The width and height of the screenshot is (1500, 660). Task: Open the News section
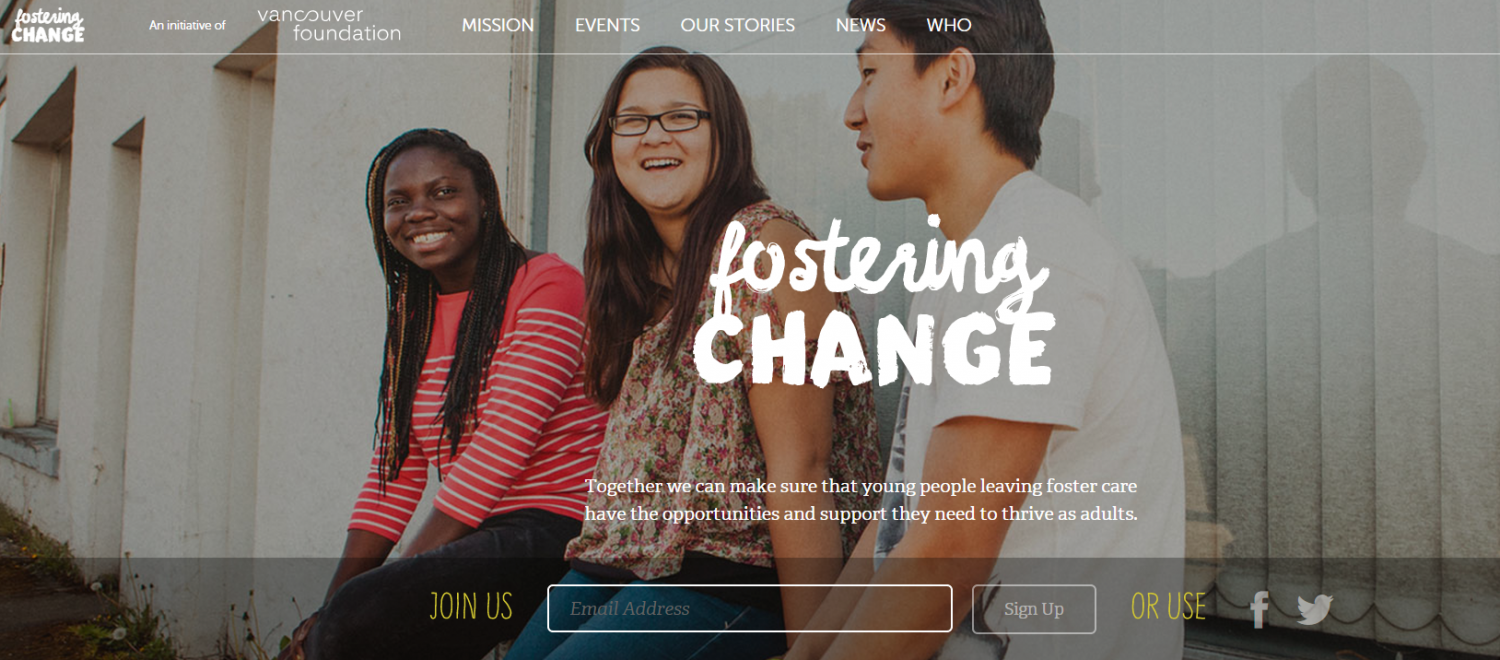(861, 25)
